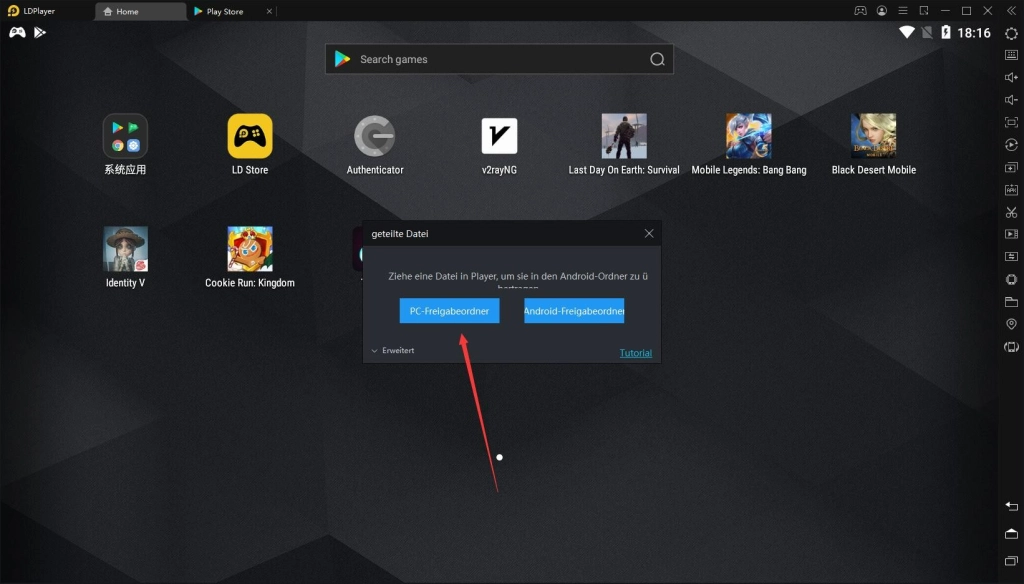This screenshot has height=584, width=1024.
Task: Open the hamburger menu in title bar
Action: point(903,10)
